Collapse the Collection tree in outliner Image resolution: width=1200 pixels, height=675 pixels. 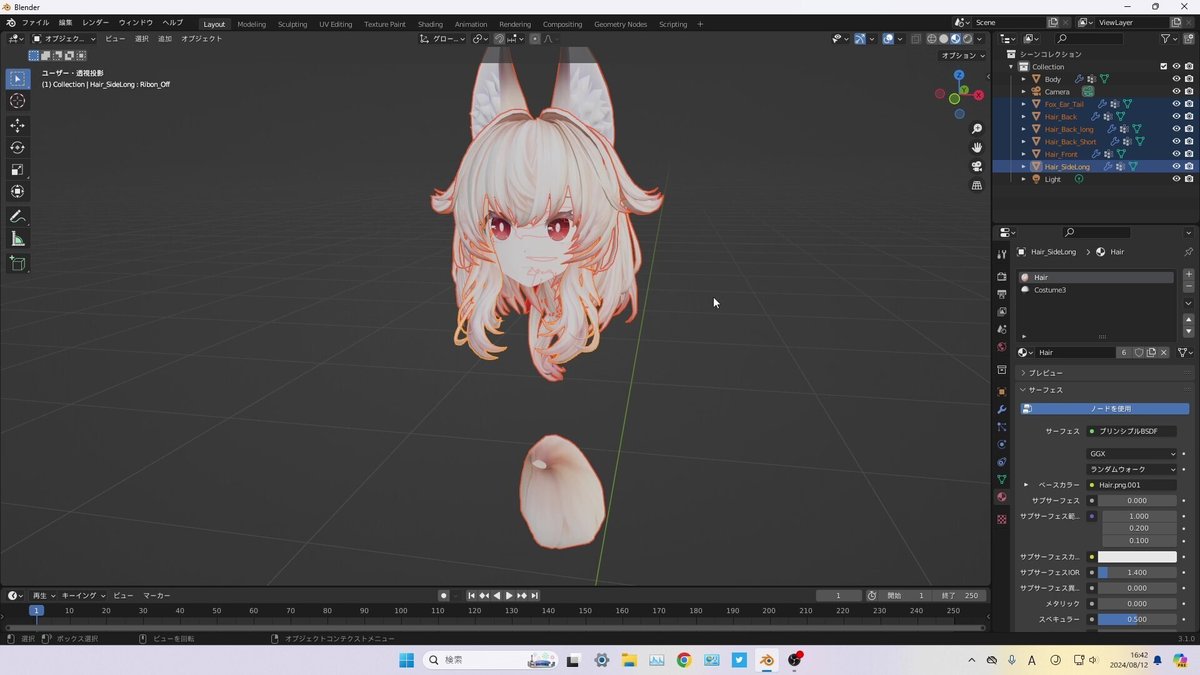pyautogui.click(x=1011, y=66)
